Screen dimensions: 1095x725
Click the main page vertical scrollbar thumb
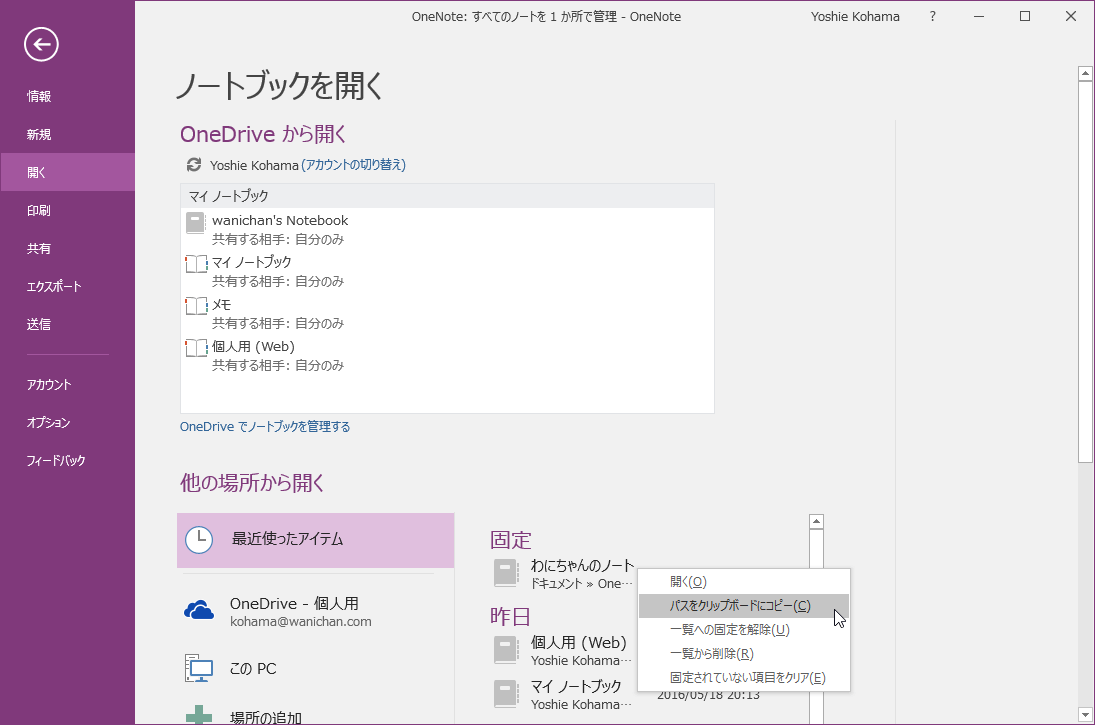pyautogui.click(x=1085, y=271)
